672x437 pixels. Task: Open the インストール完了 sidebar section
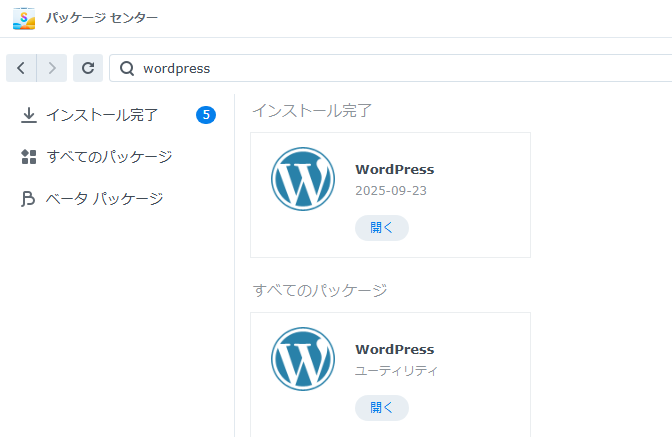pos(118,115)
